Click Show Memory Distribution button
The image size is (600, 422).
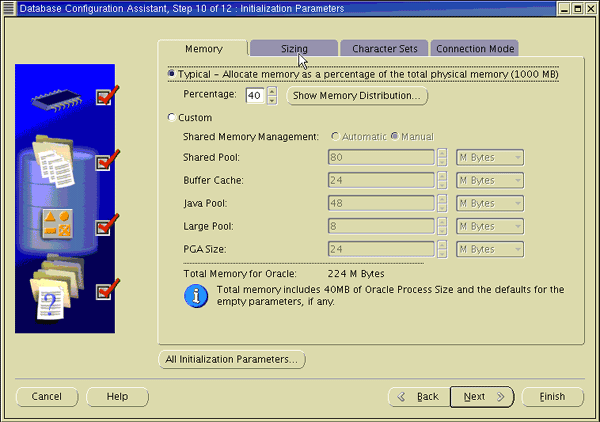(x=357, y=96)
